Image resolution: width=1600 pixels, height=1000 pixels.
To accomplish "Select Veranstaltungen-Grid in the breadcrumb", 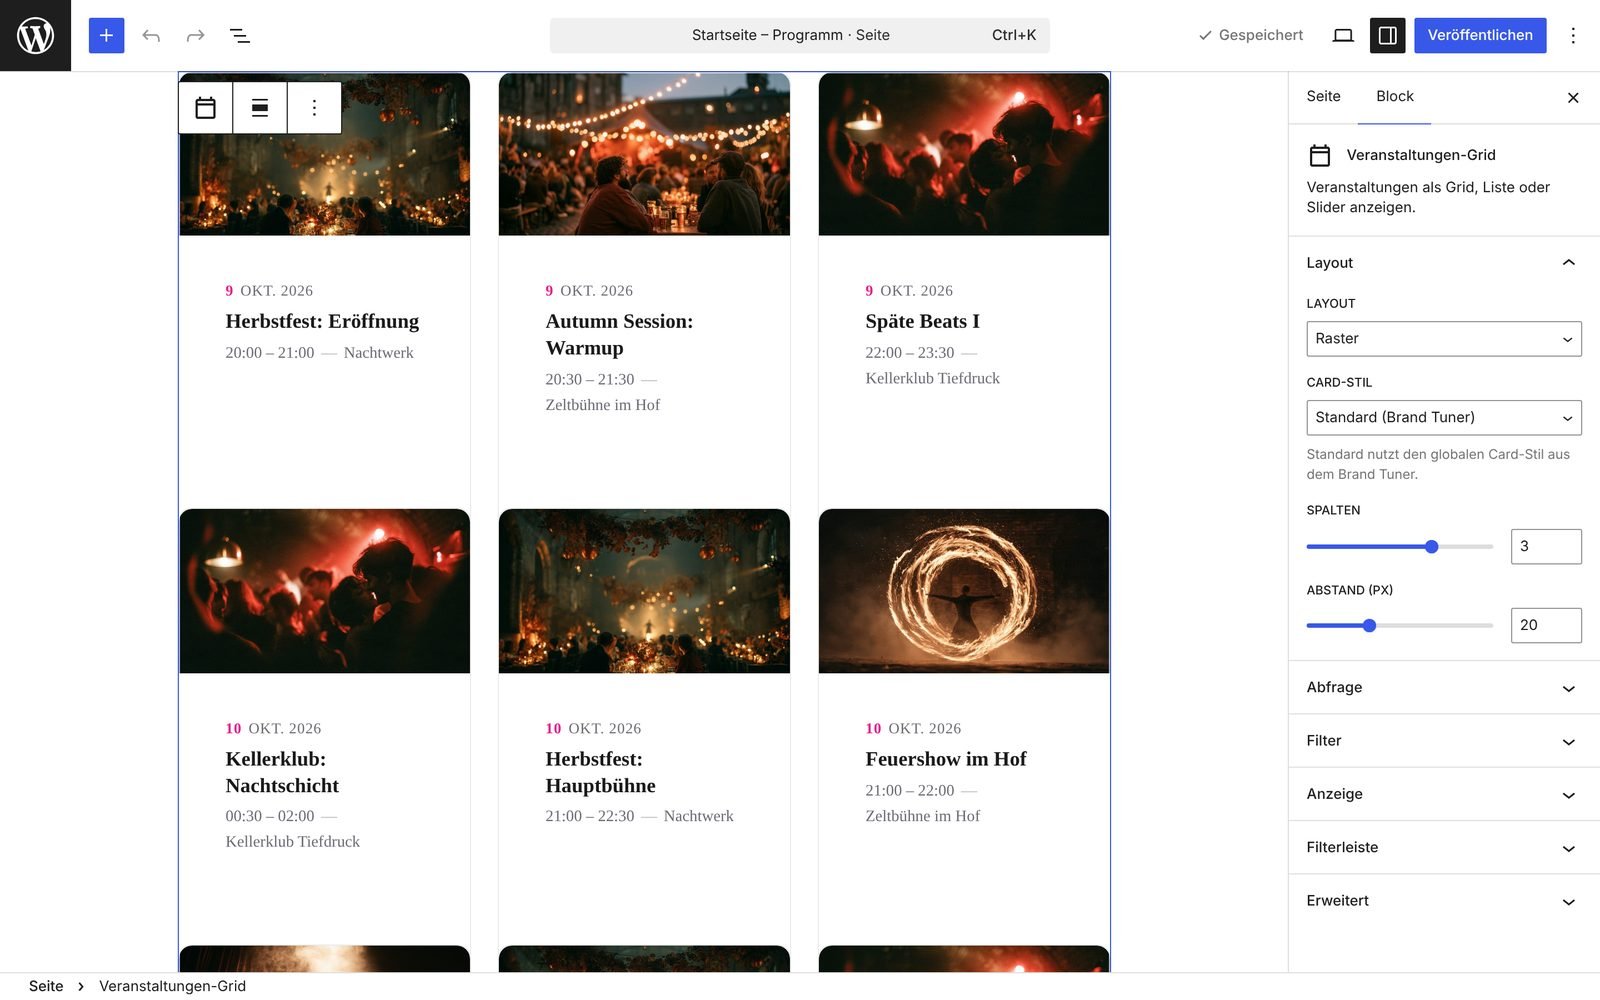I will pos(172,986).
